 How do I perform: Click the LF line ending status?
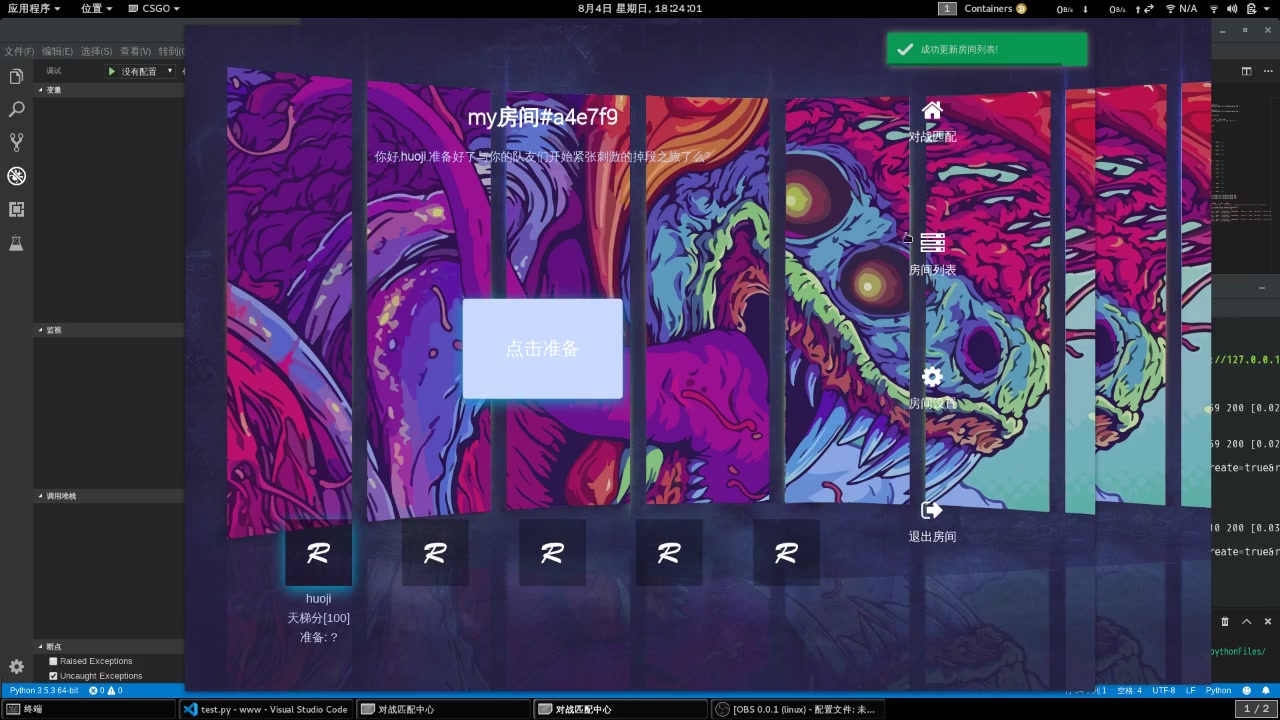click(1190, 690)
